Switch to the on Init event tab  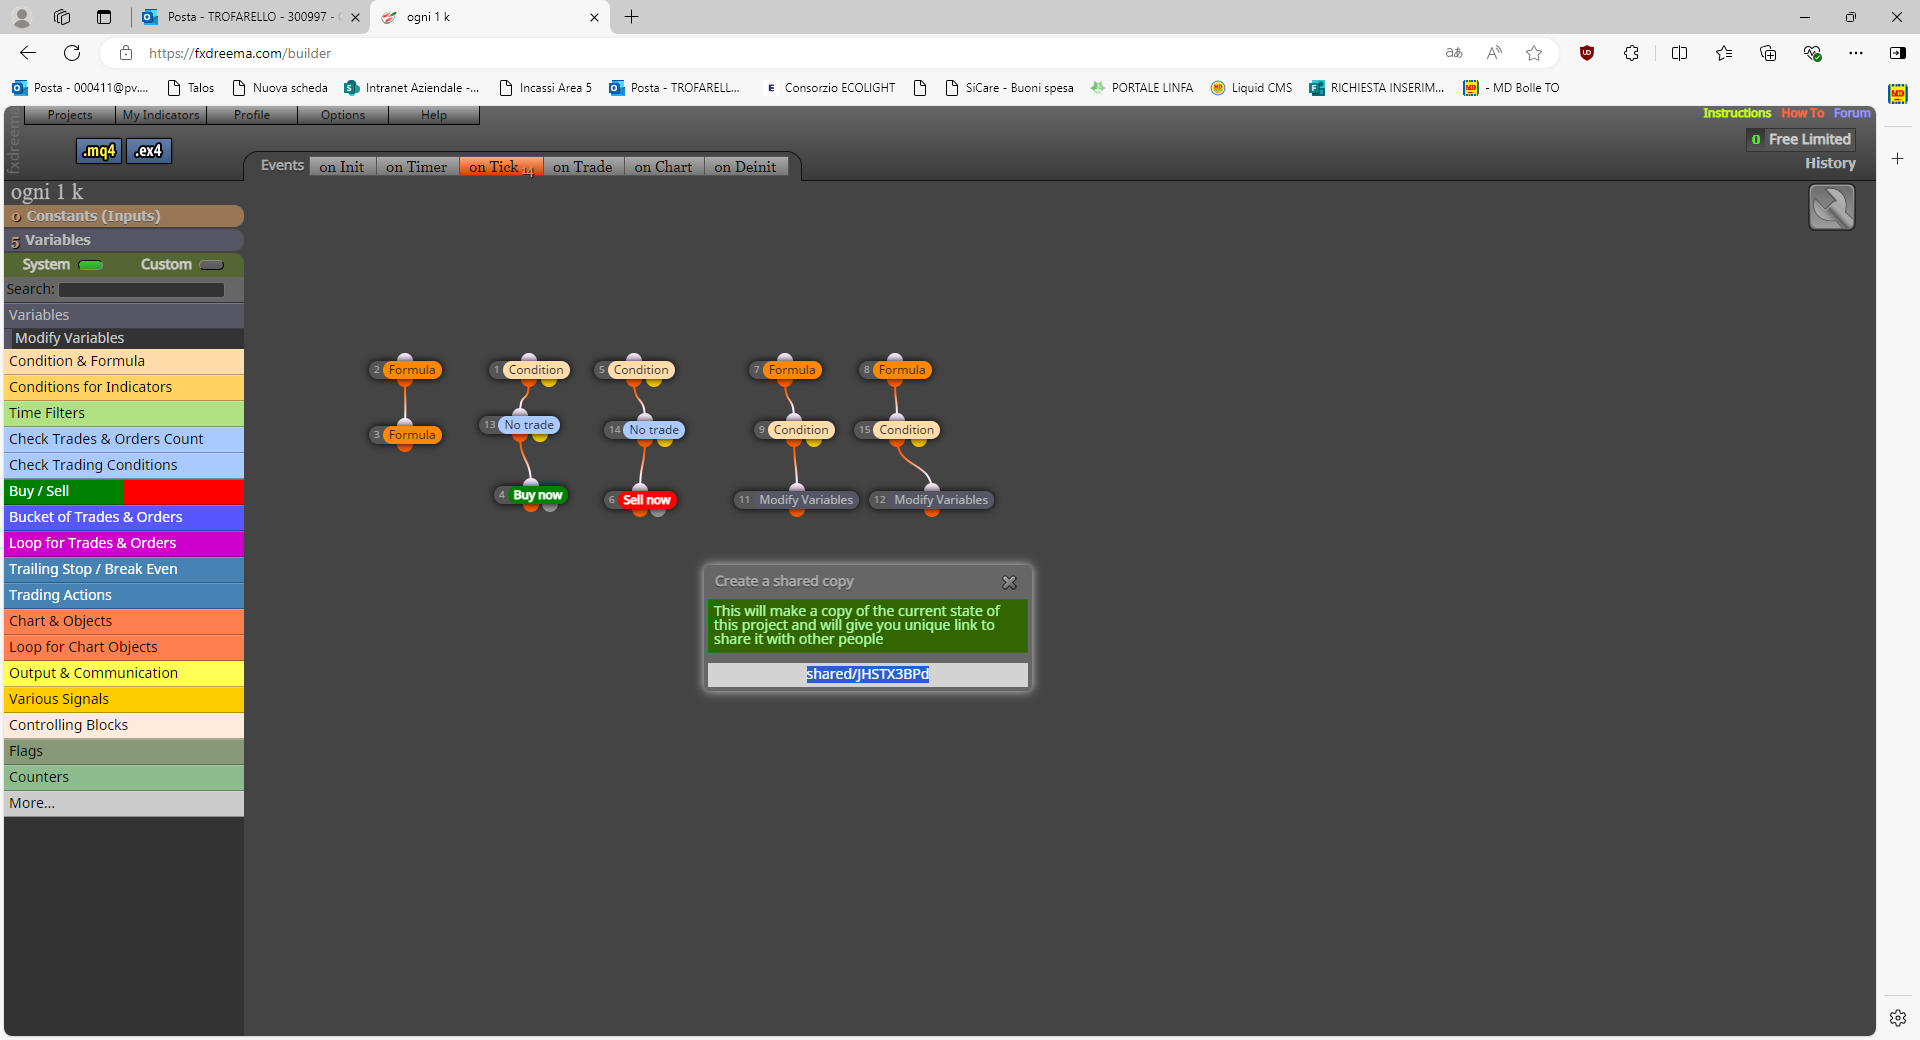point(342,167)
